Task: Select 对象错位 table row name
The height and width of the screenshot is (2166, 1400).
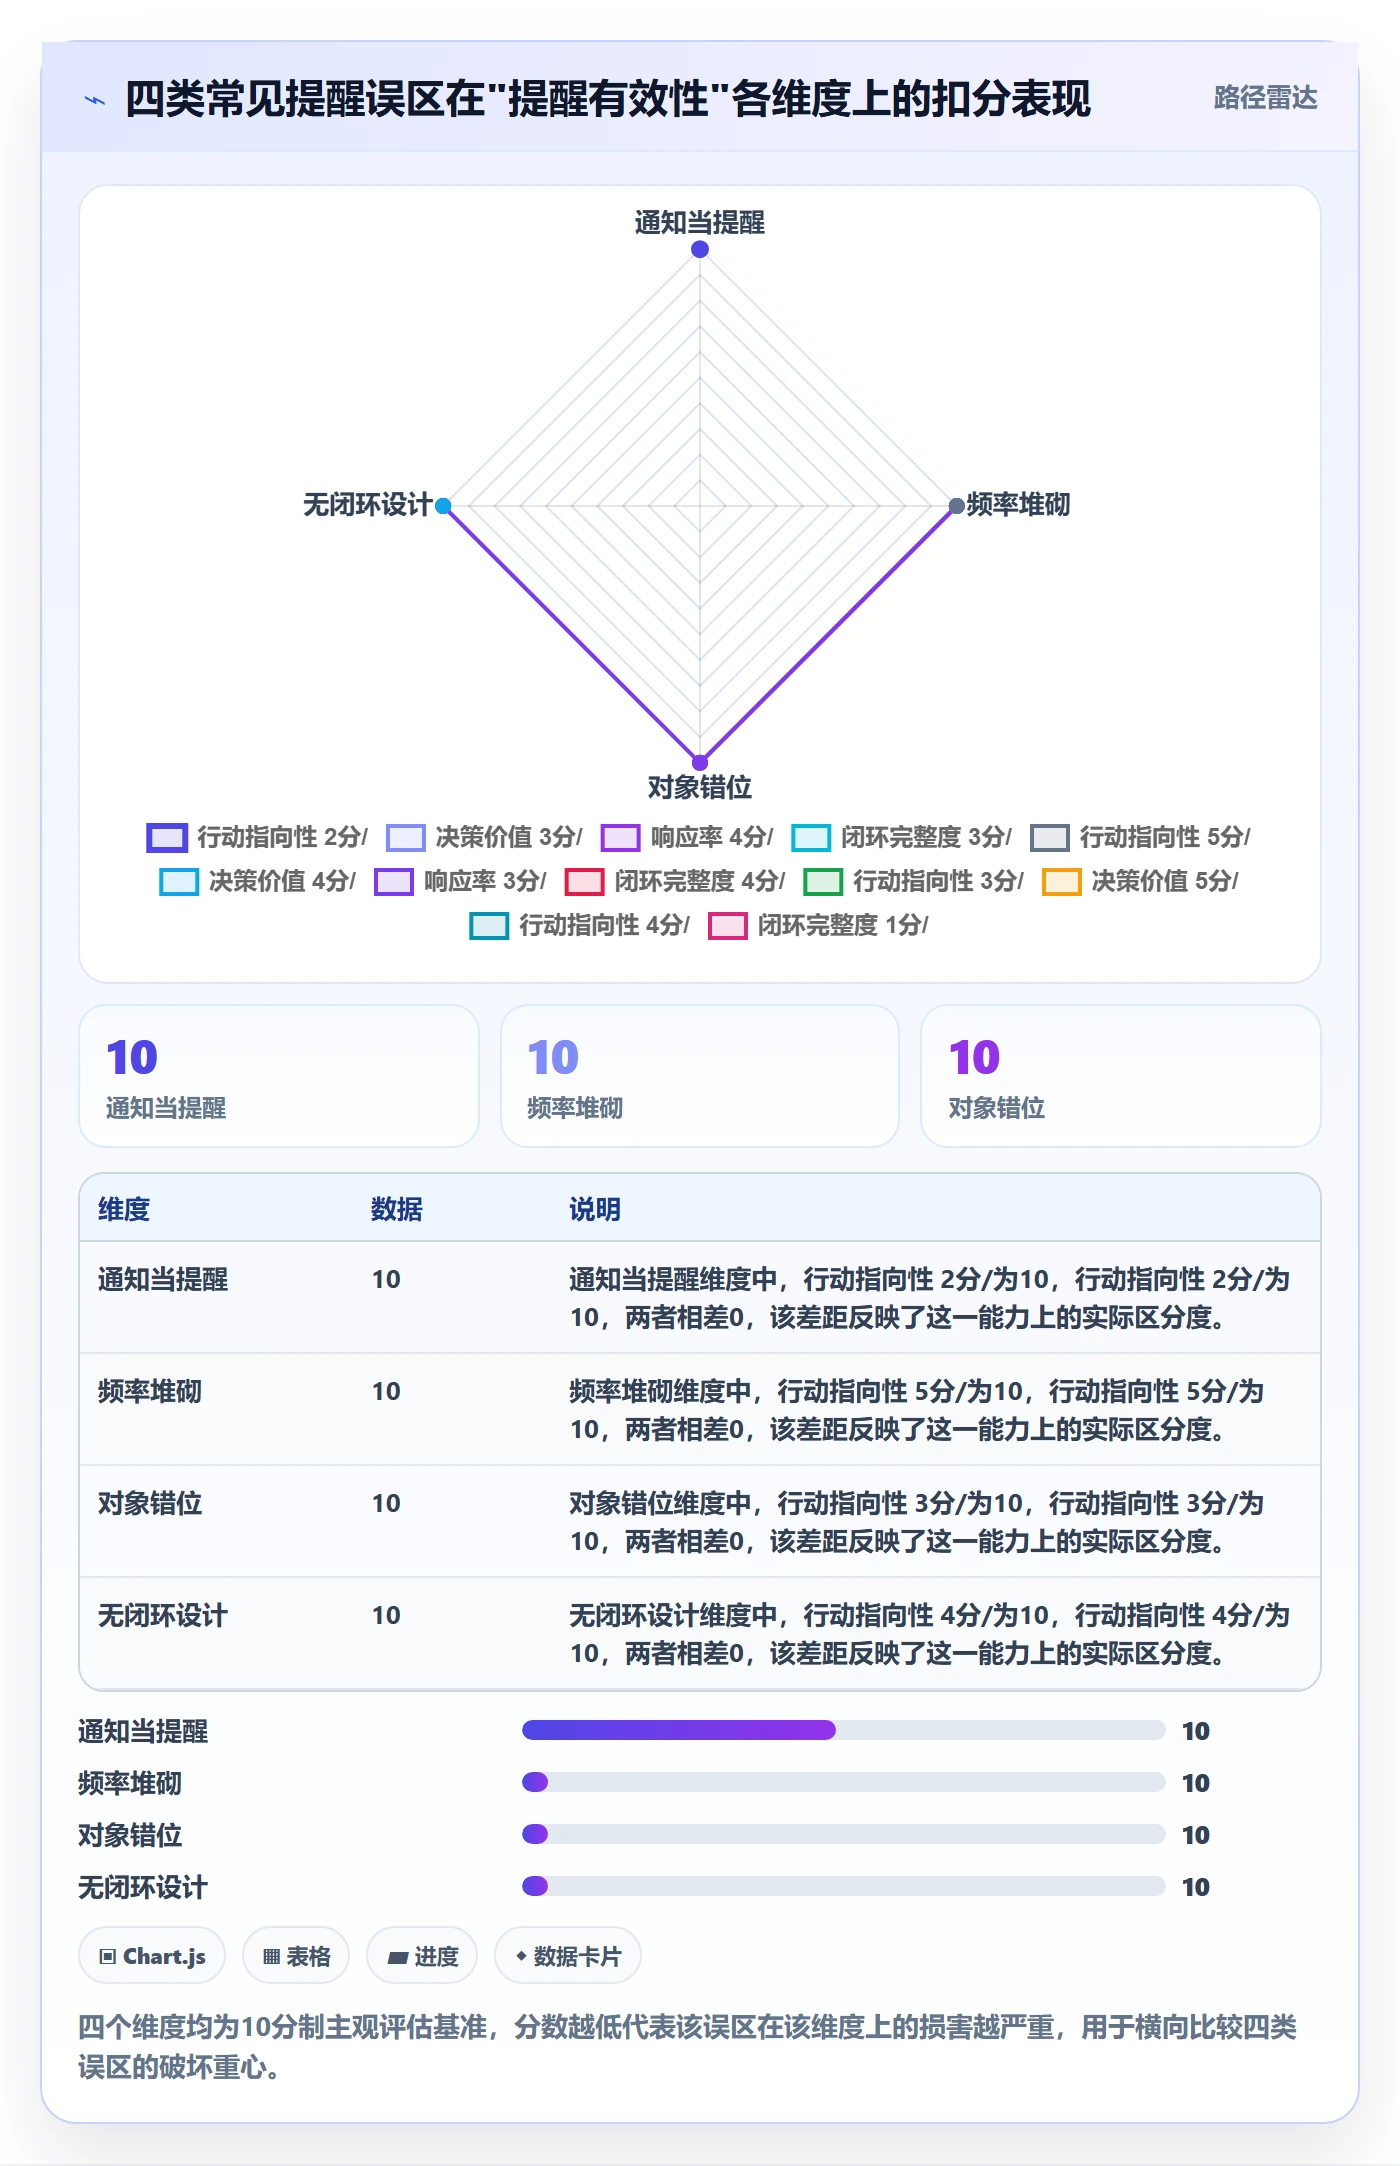Action: click(x=150, y=1503)
